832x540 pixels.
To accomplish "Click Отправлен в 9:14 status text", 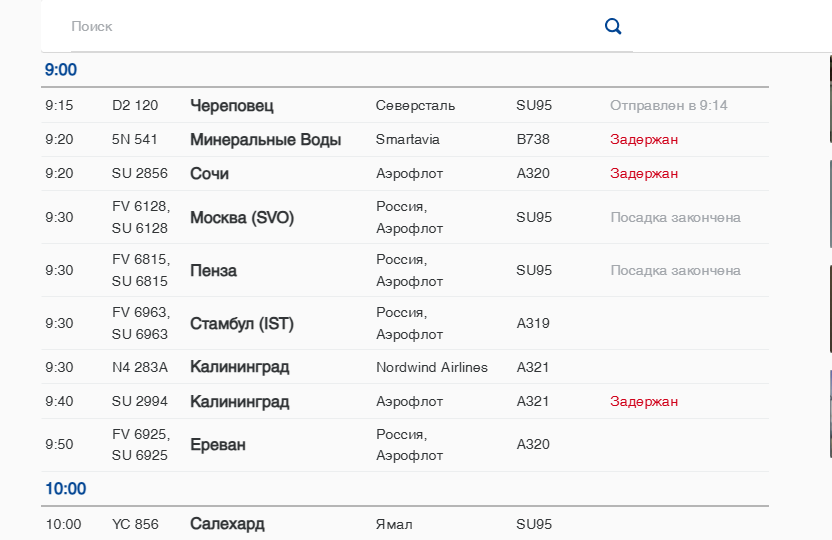I will click(668, 106).
